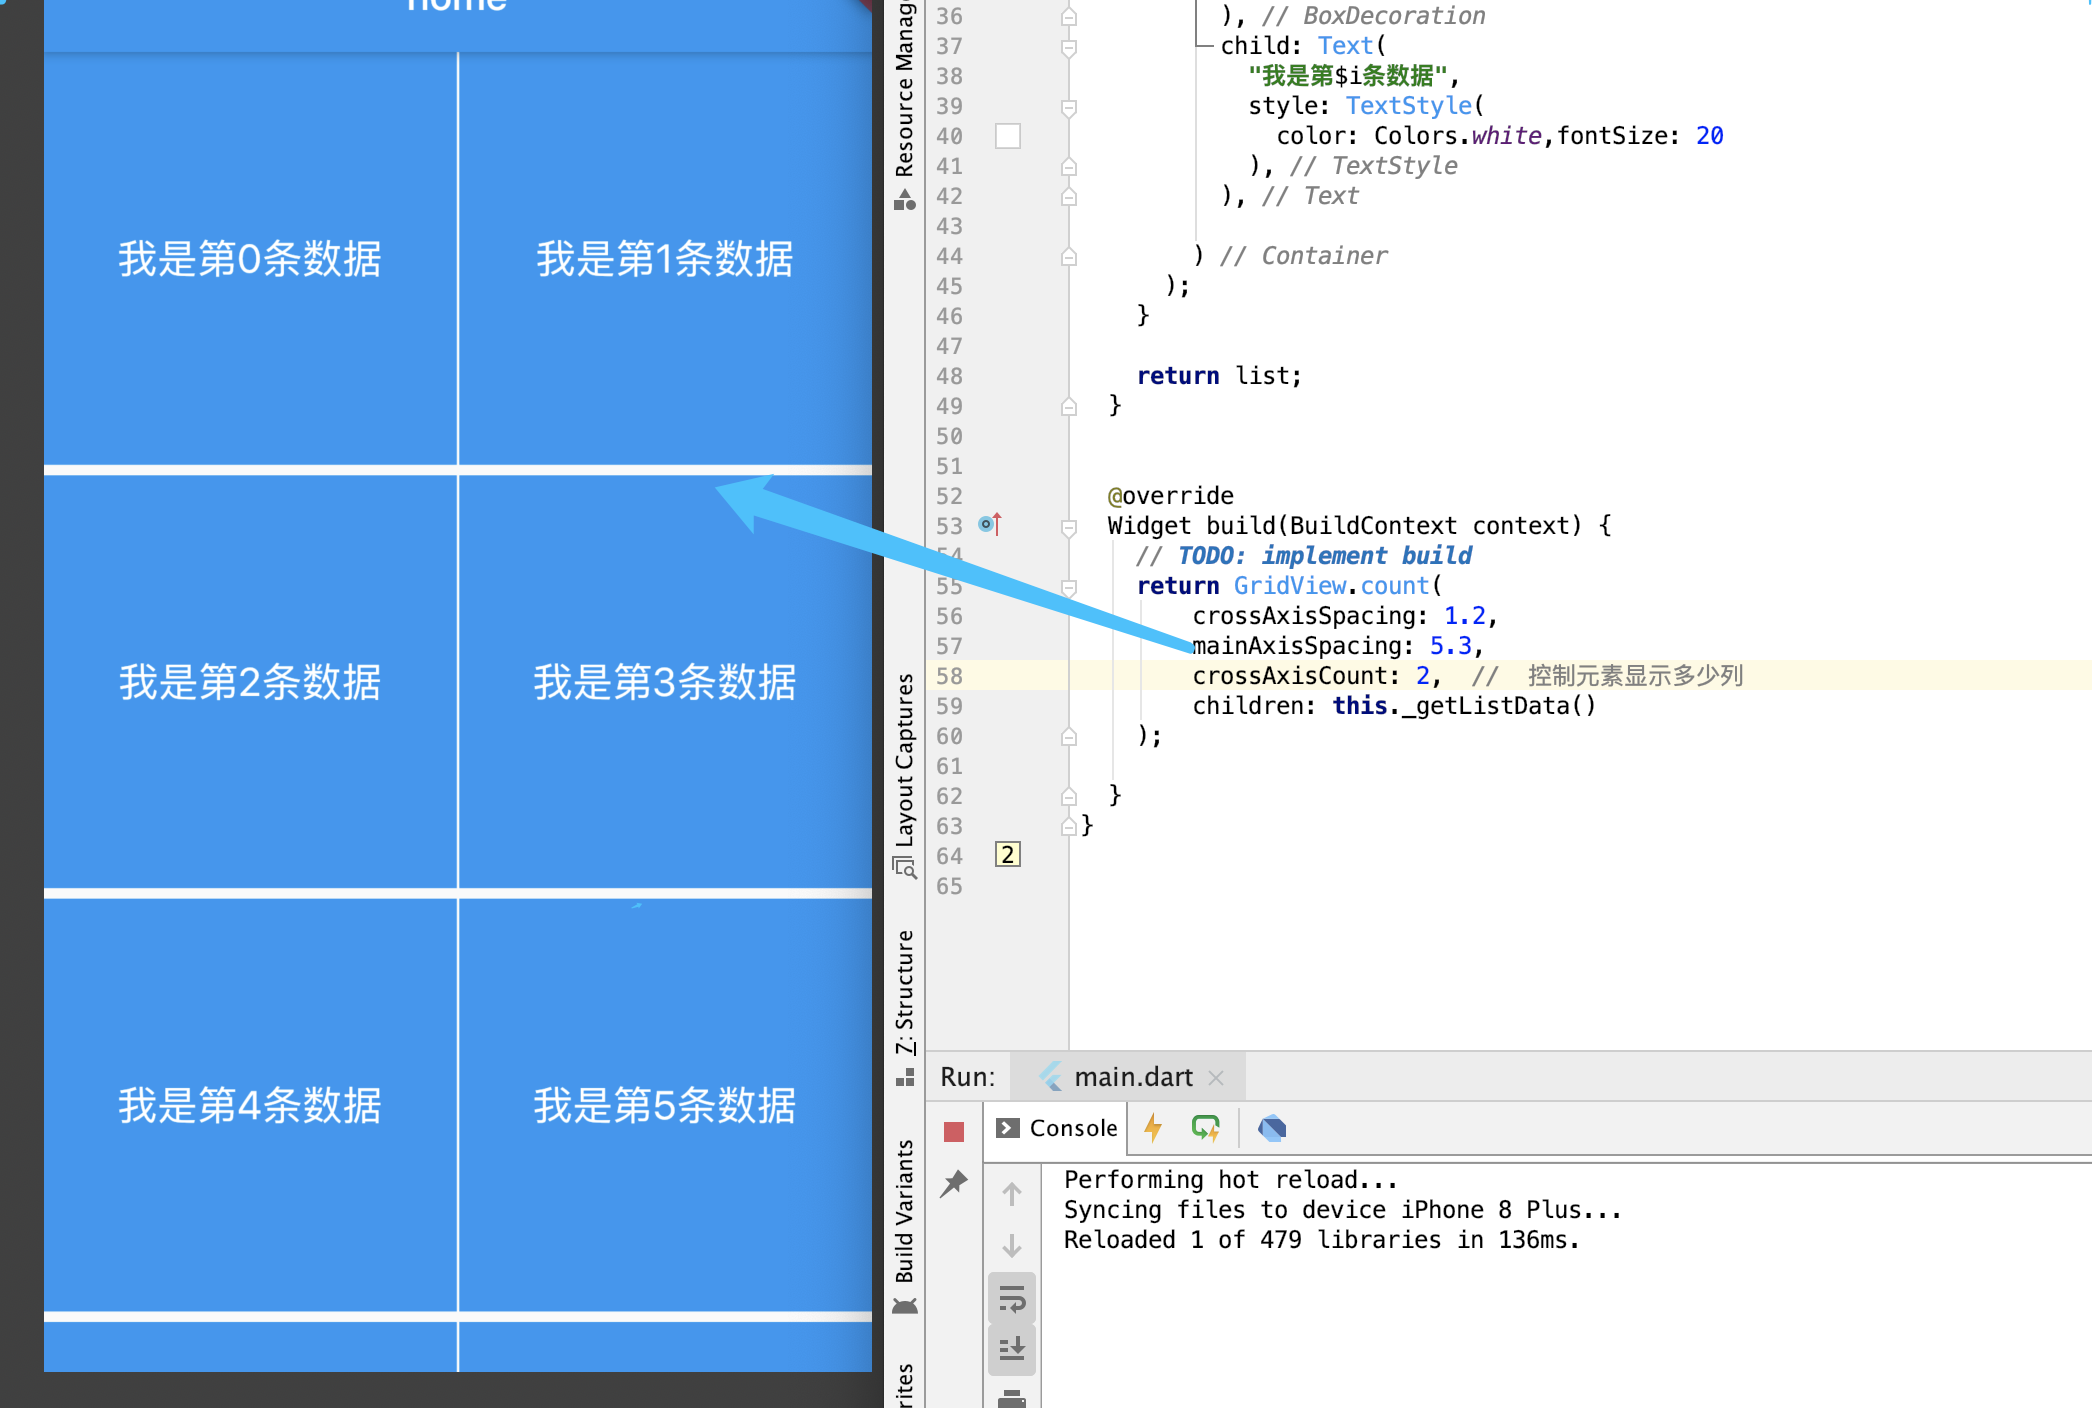Toggle soft-wrap in console output
The height and width of the screenshot is (1408, 2092).
click(x=1012, y=1300)
